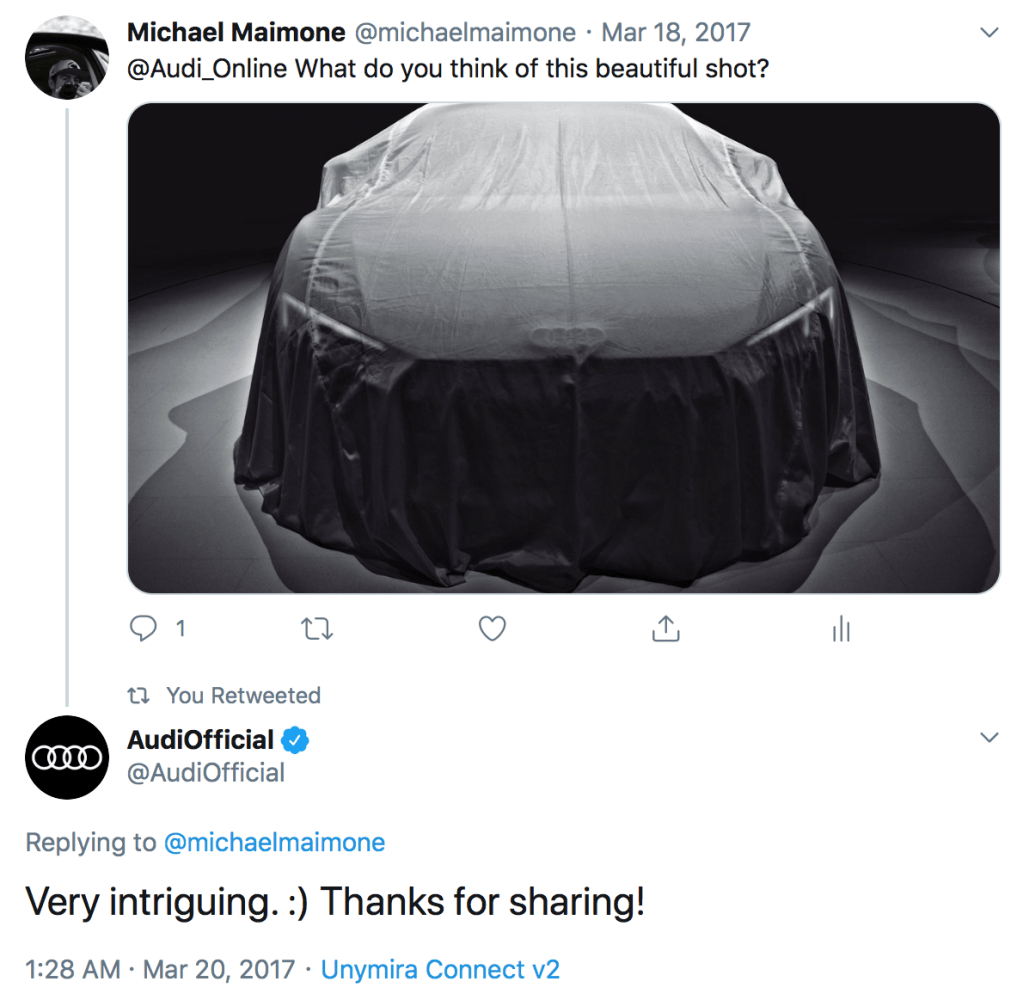Retweet Michael Maimone's tweet
The width and height of the screenshot is (1023, 1006).
(317, 628)
